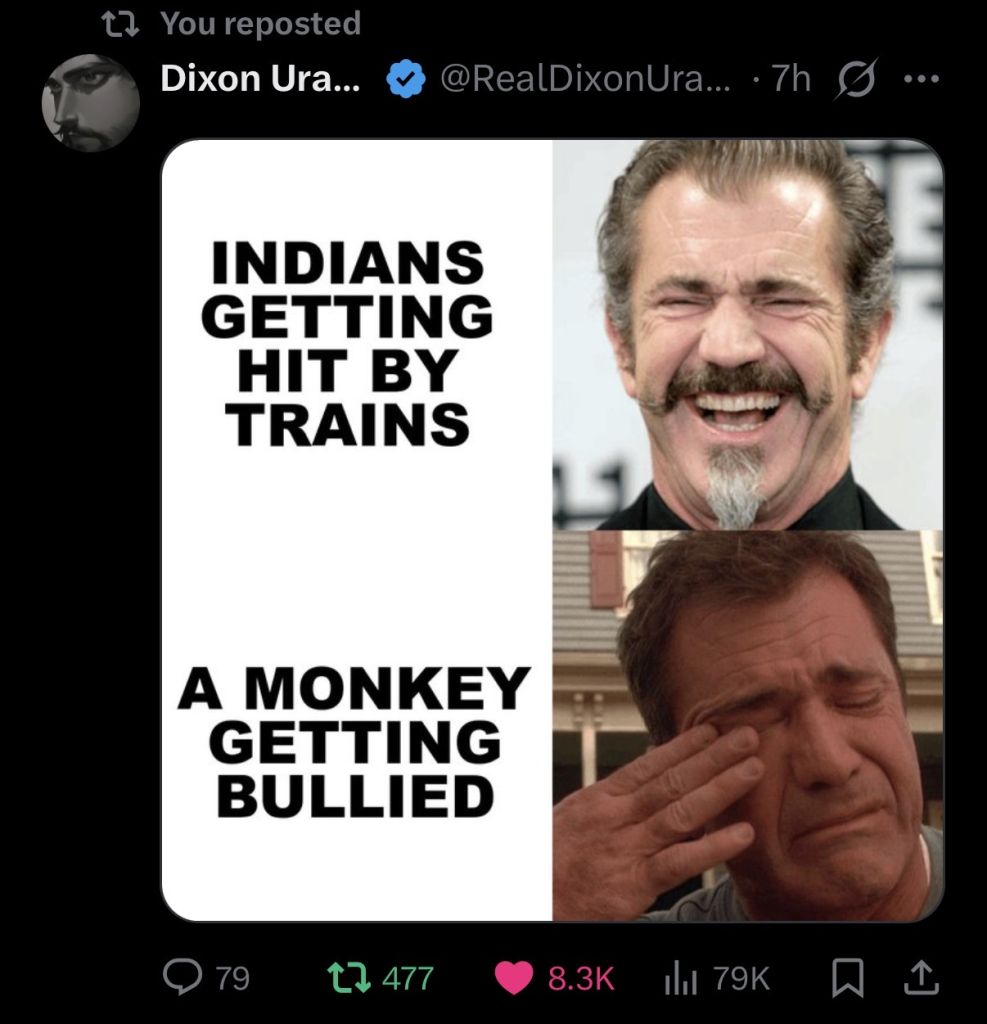
Task: Tap the @RealDixonUra... handle
Action: click(586, 79)
